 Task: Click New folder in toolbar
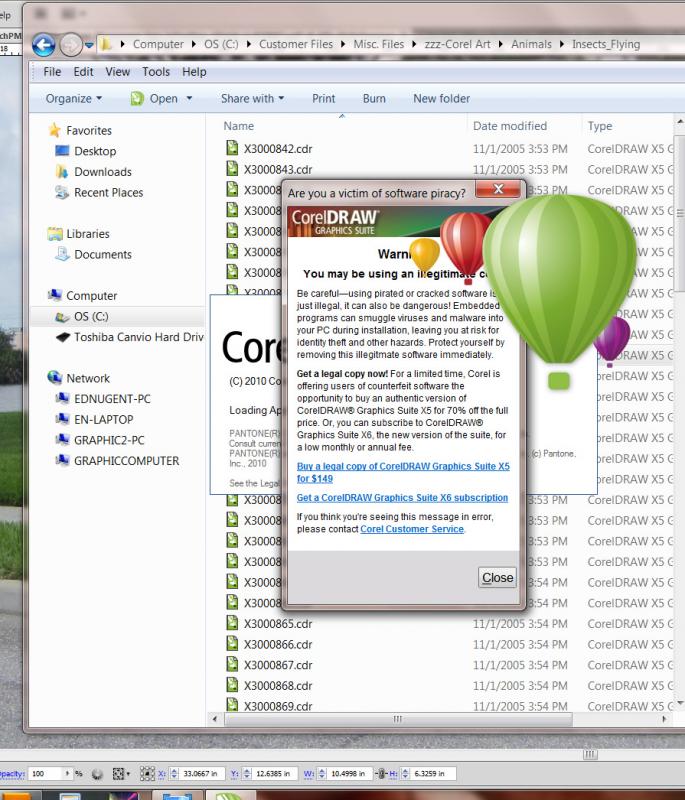coord(441,98)
